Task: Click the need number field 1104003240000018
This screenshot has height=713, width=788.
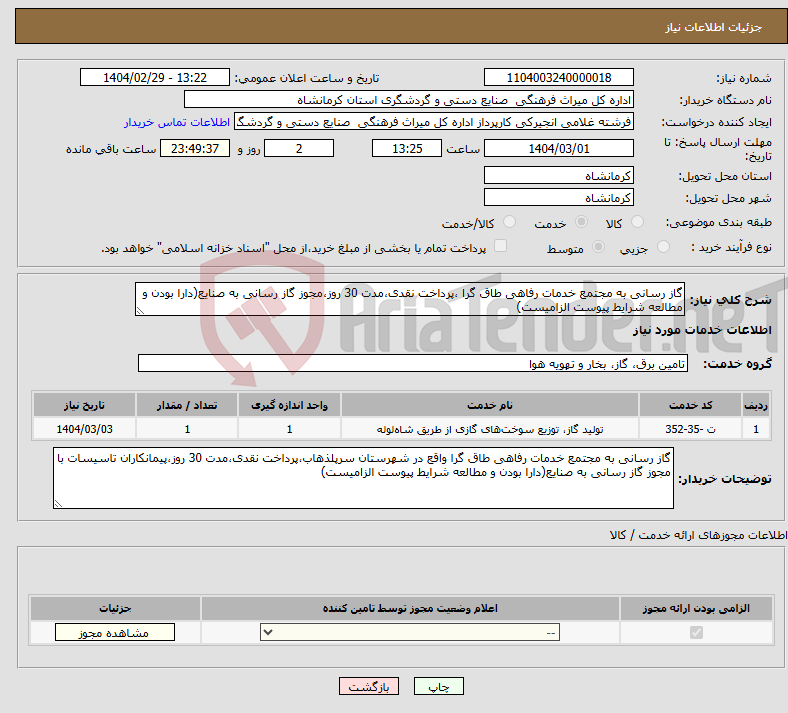Action: click(x=559, y=77)
